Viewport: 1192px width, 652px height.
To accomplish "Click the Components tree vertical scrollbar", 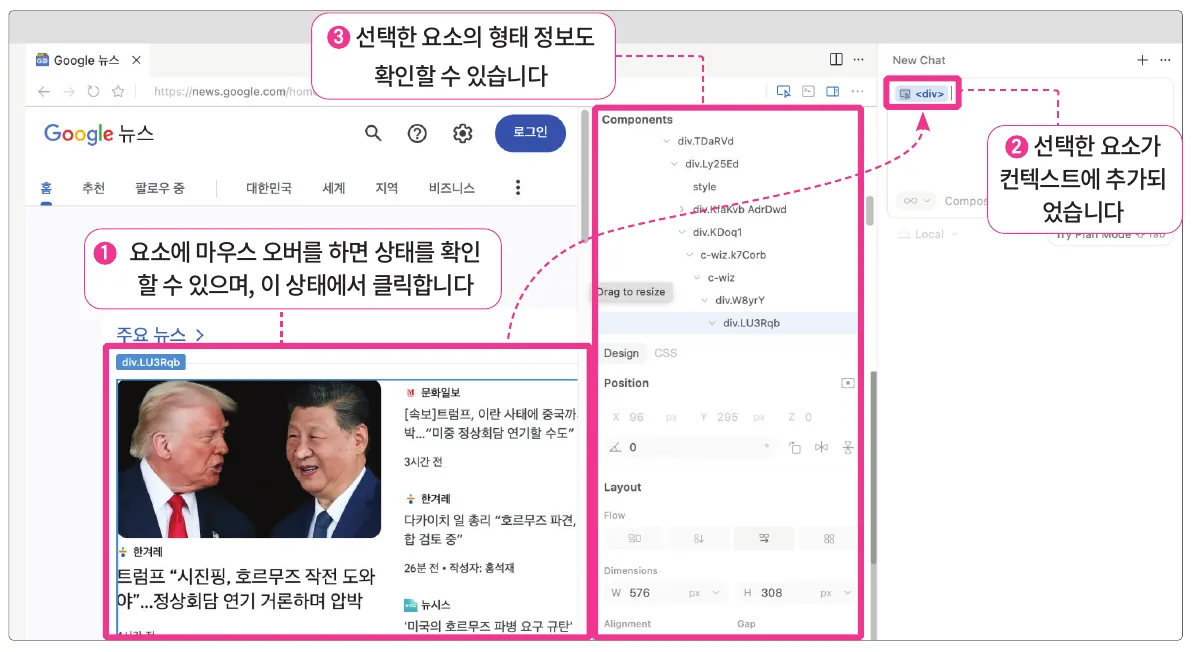I will 870,210.
